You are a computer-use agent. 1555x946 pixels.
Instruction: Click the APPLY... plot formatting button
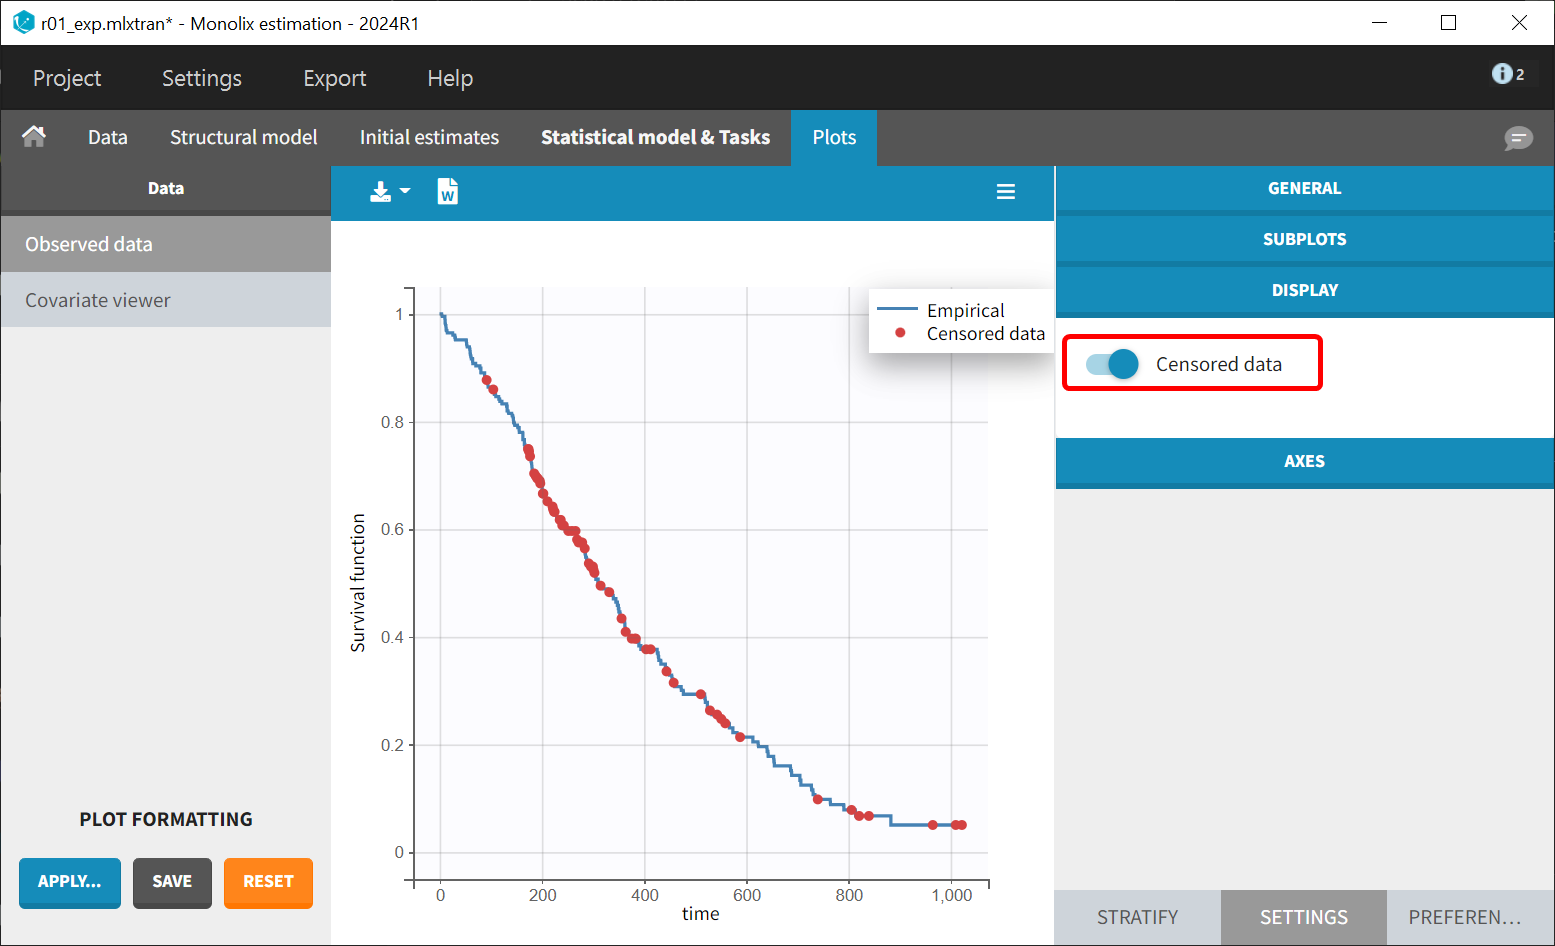[x=69, y=881]
